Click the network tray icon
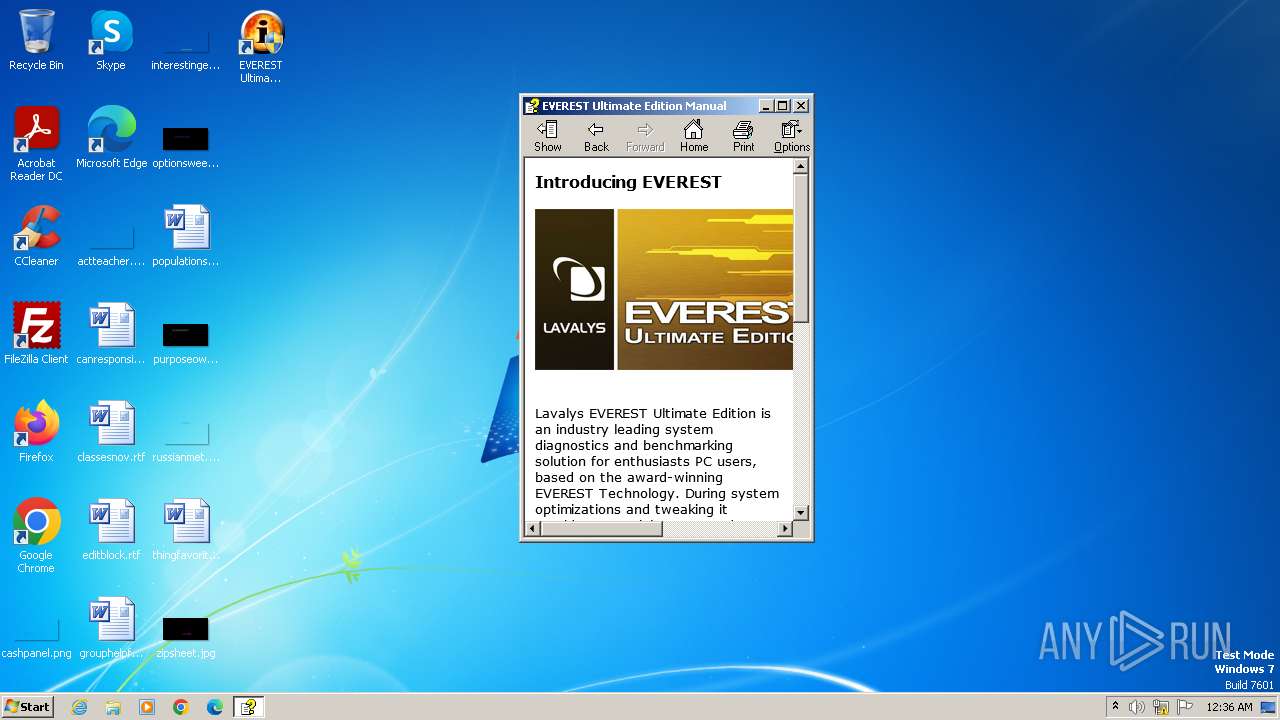1280x720 pixels. pos(1161,707)
